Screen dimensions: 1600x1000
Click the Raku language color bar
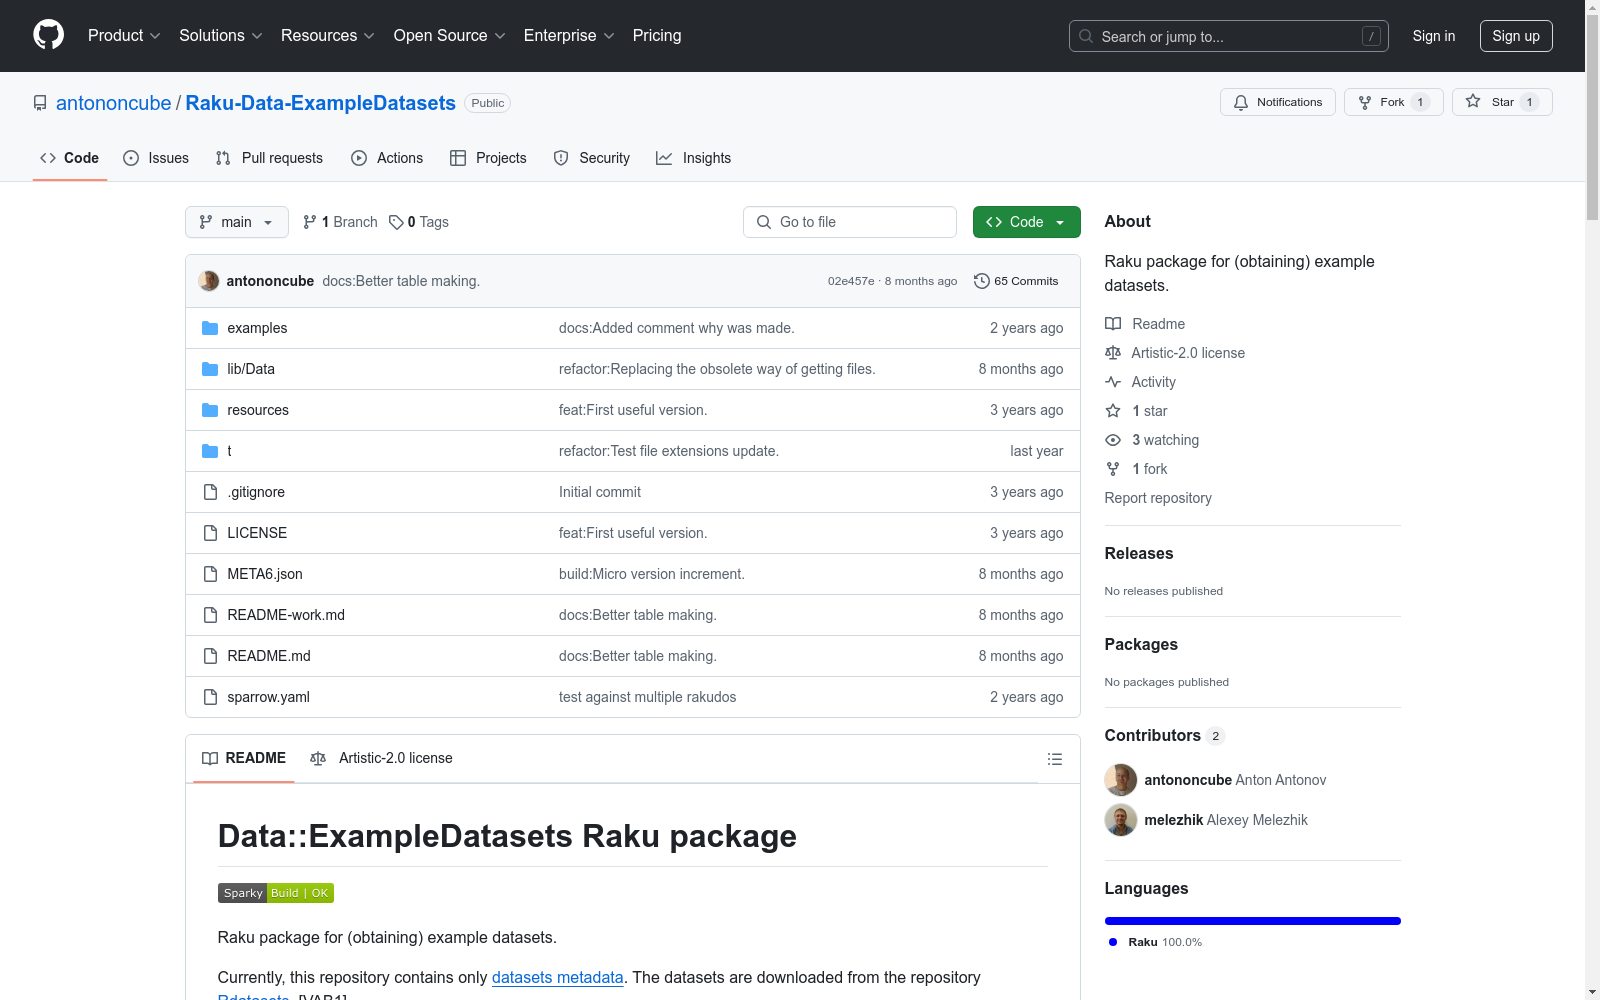pyautogui.click(x=1253, y=921)
